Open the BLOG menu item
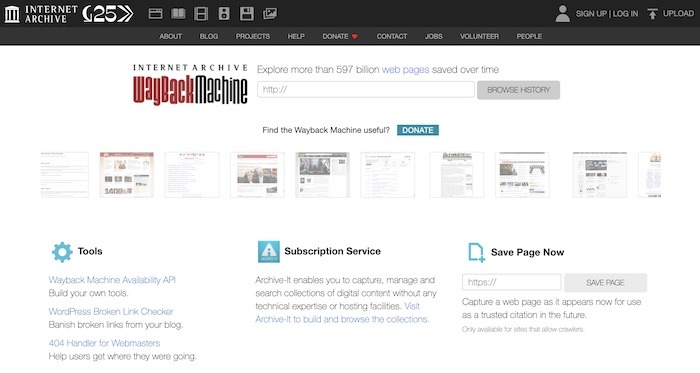The image size is (700, 373). [209, 37]
